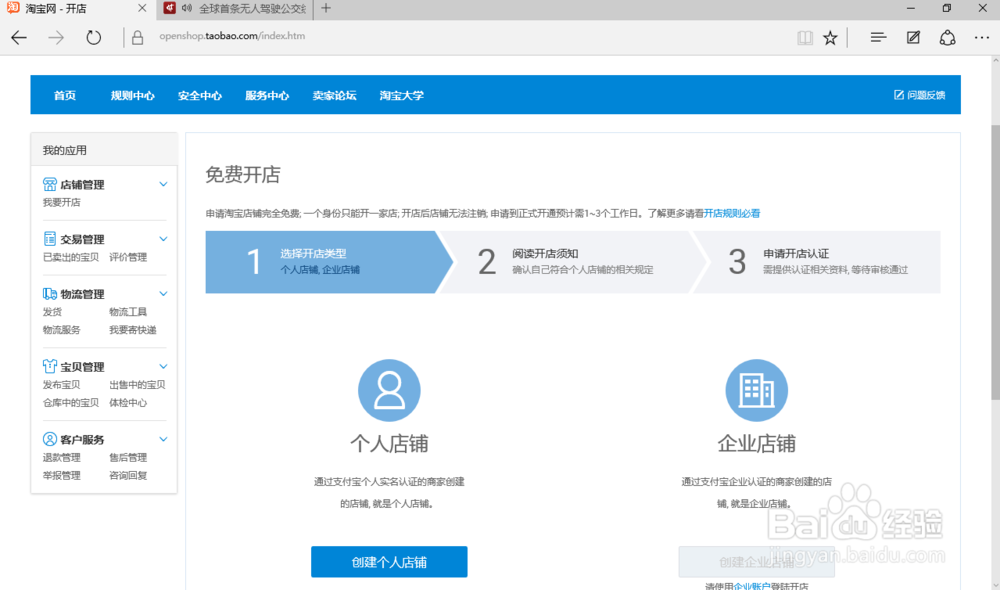Click 发货 under 物流管理
1000x590 pixels.
click(x=52, y=312)
